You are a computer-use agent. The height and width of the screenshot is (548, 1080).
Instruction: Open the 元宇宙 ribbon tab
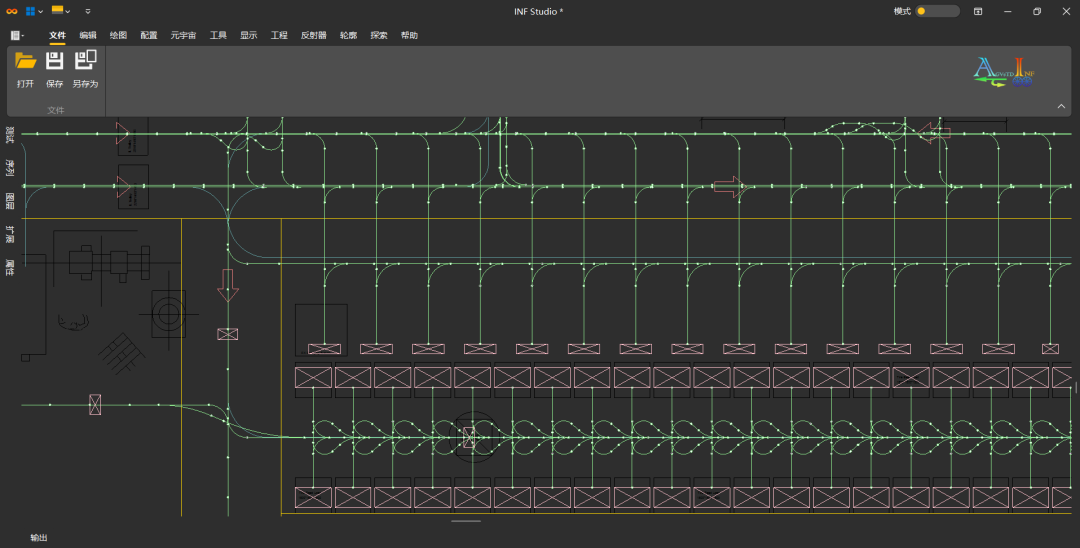pyautogui.click(x=183, y=35)
